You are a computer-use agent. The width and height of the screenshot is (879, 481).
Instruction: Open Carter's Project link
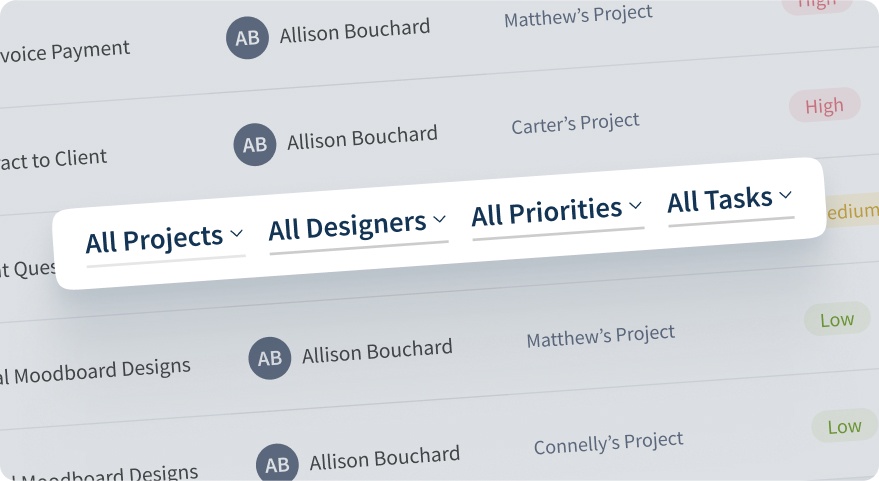[575, 124]
